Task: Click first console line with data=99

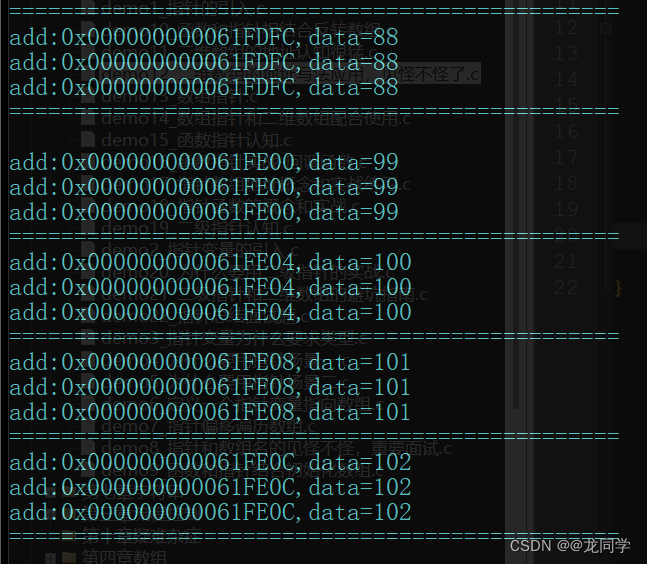Action: click(x=204, y=163)
